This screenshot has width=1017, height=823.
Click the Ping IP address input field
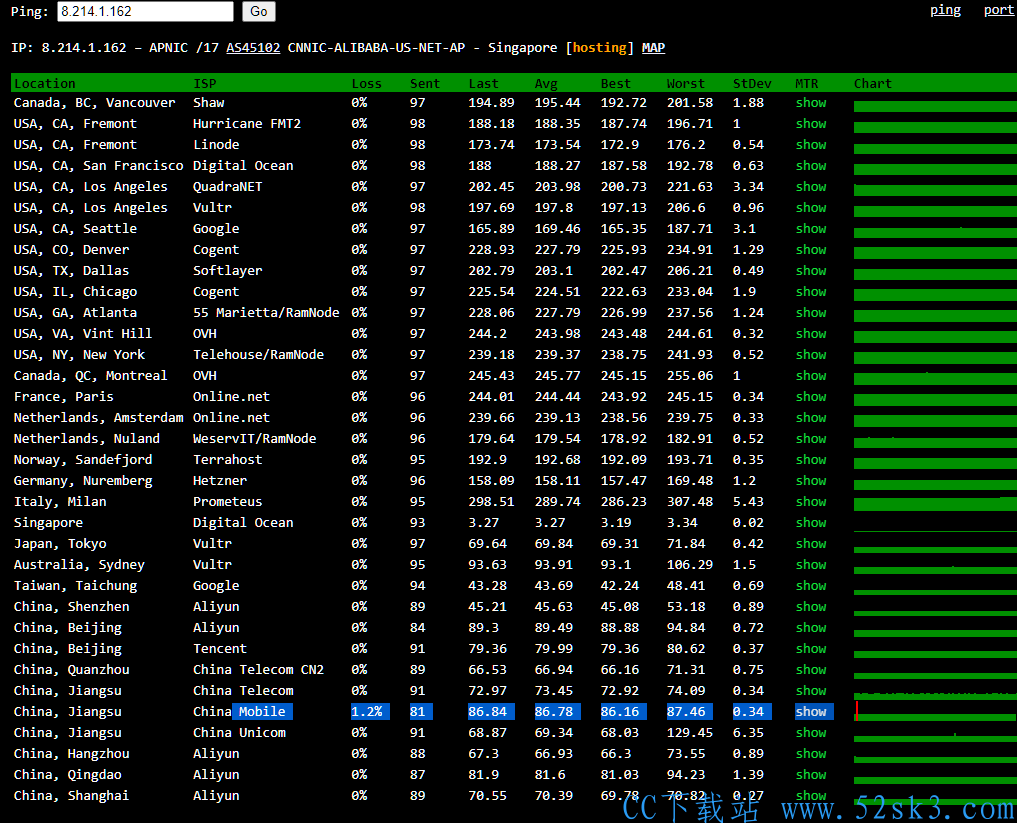pyautogui.click(x=145, y=12)
